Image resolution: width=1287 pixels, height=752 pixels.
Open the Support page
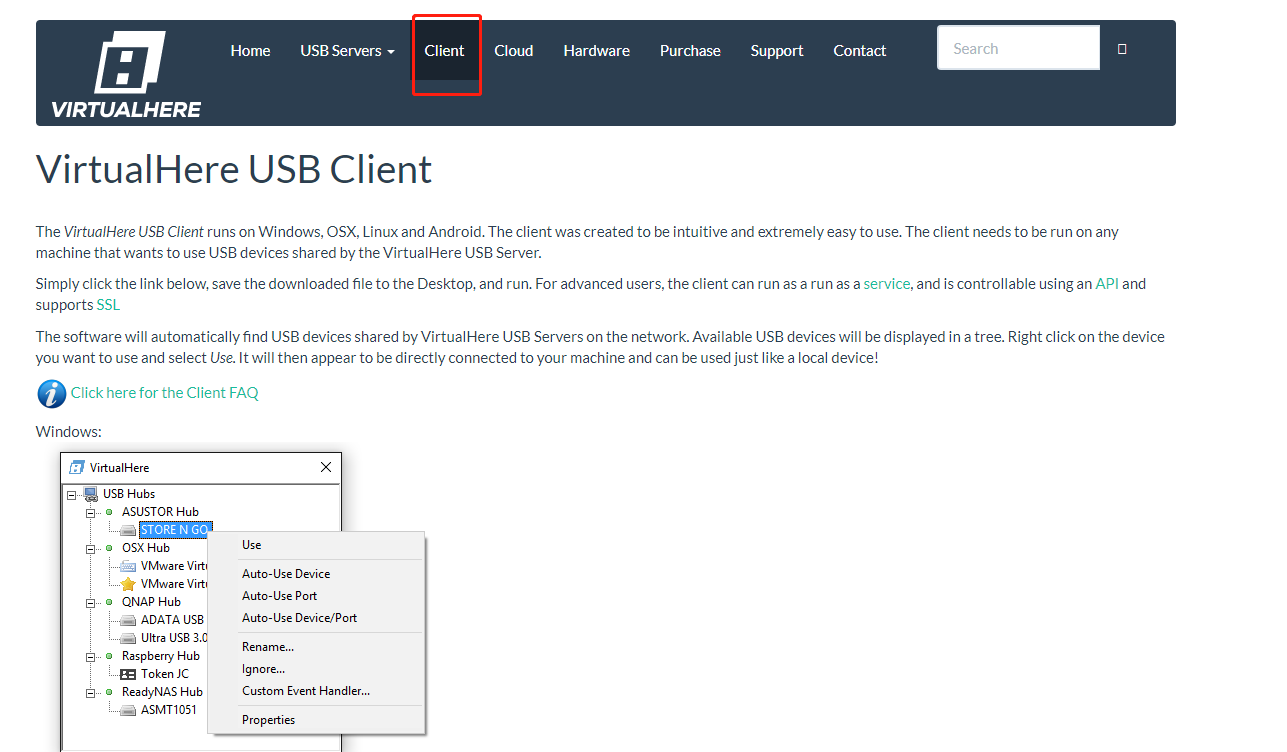tap(777, 50)
